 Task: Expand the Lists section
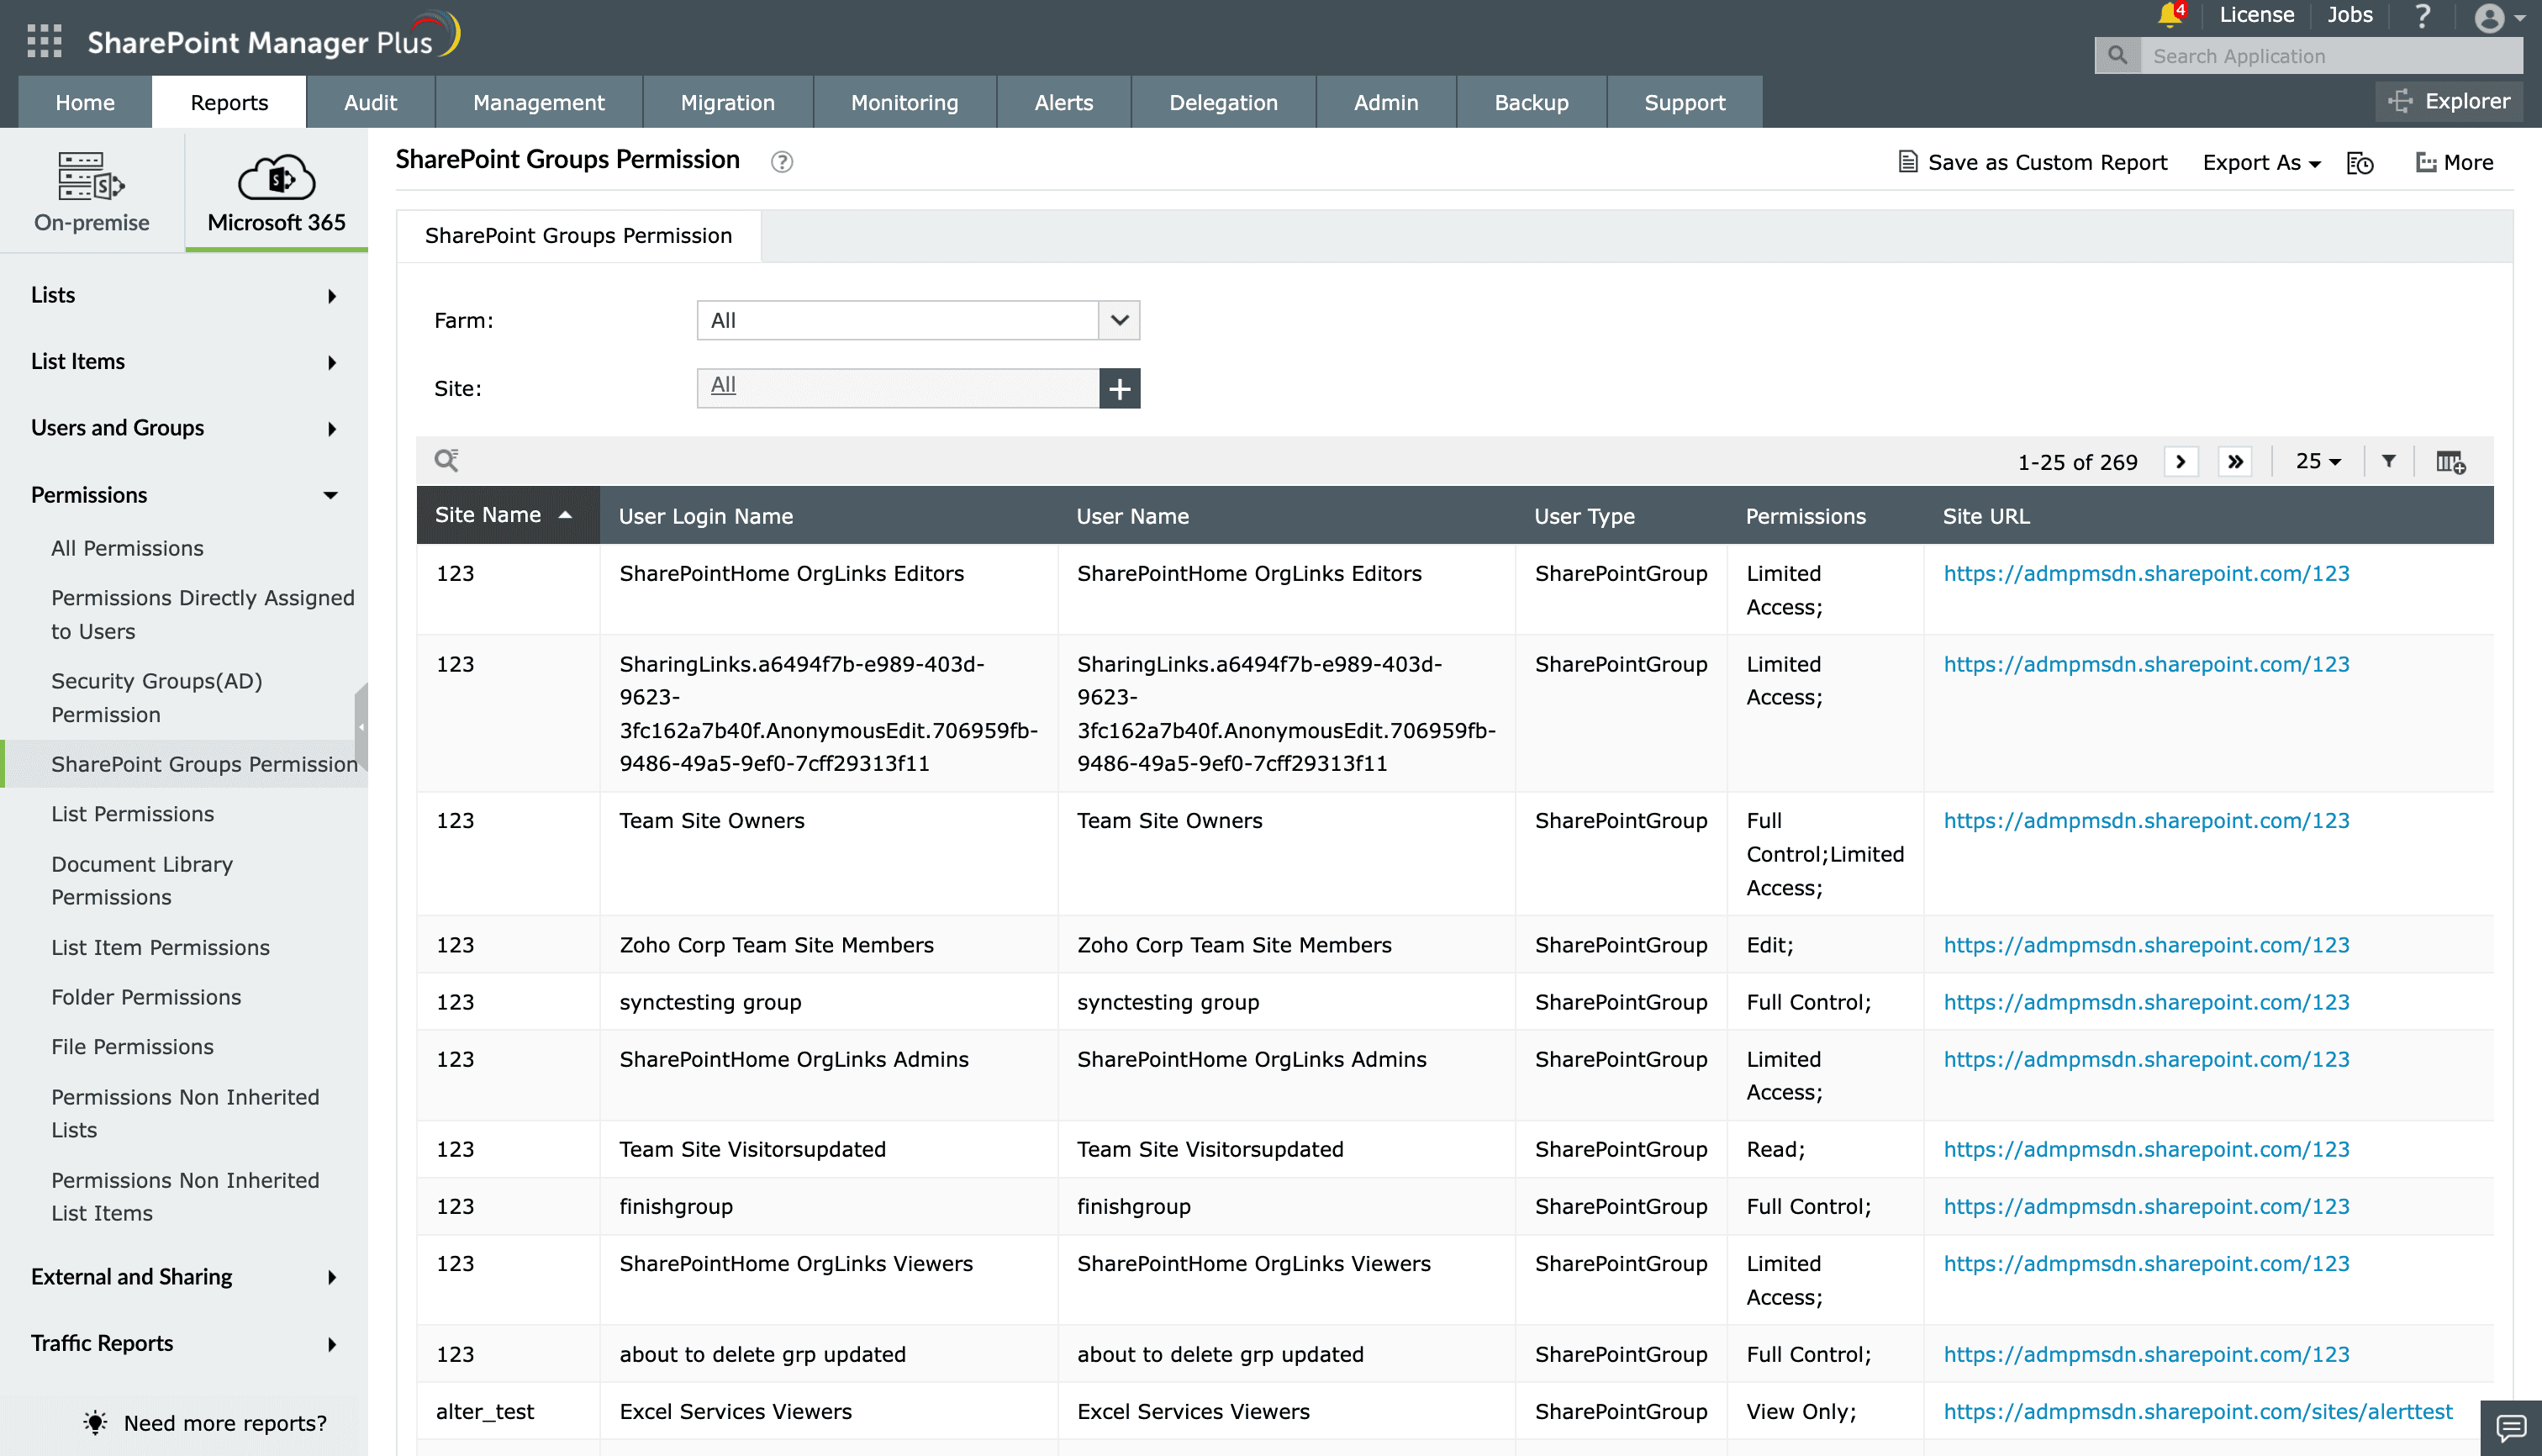(184, 295)
